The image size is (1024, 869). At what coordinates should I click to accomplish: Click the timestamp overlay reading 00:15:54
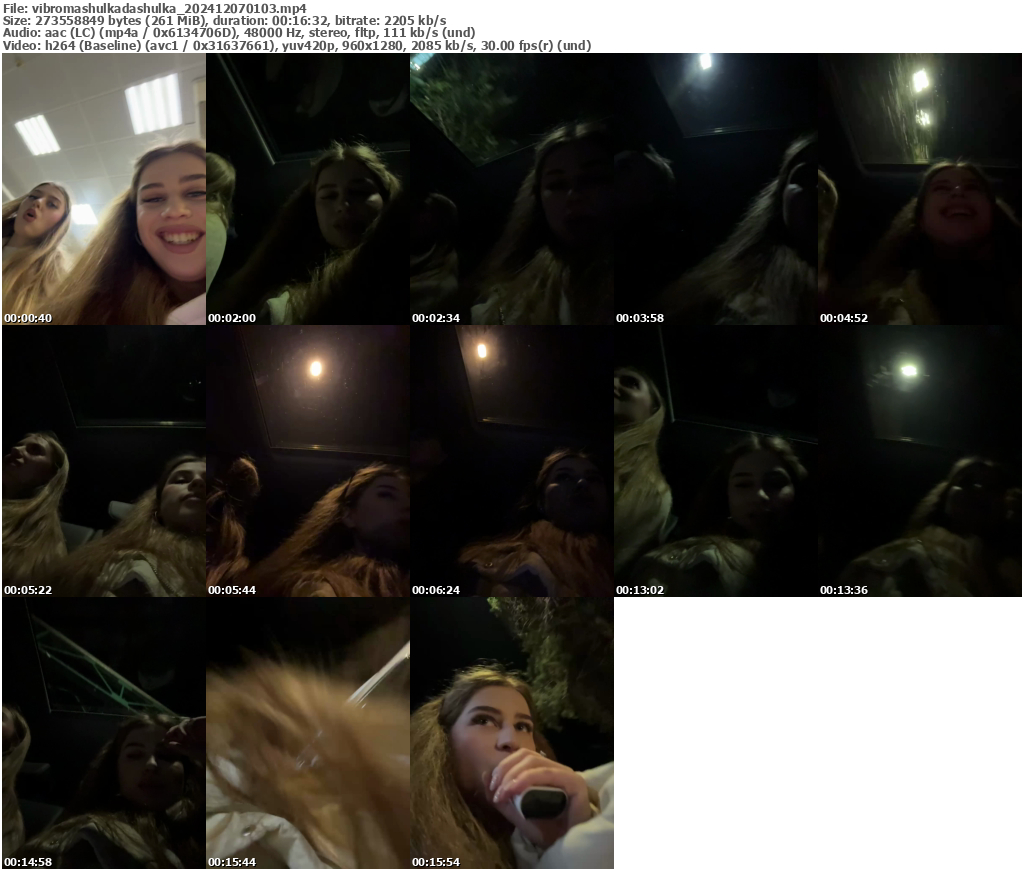click(x=438, y=860)
